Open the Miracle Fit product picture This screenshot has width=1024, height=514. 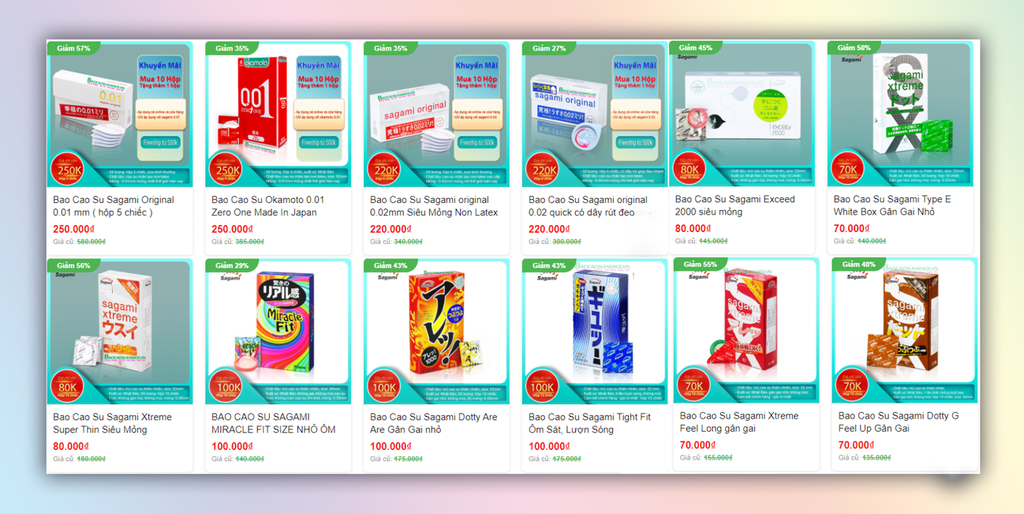[278, 332]
